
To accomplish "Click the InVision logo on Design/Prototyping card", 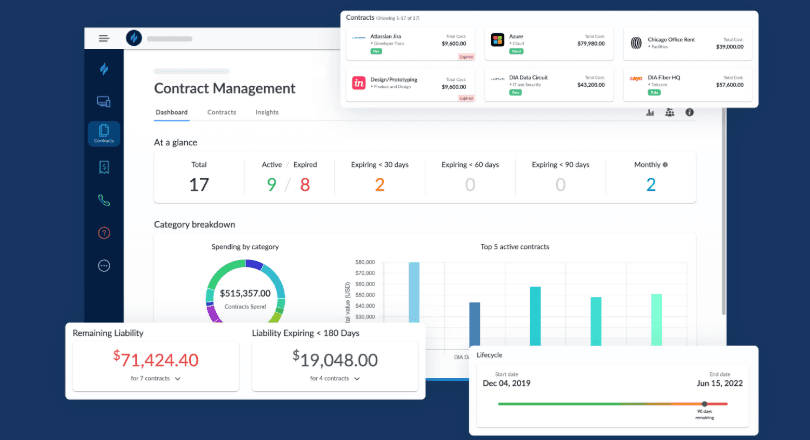I will click(359, 83).
